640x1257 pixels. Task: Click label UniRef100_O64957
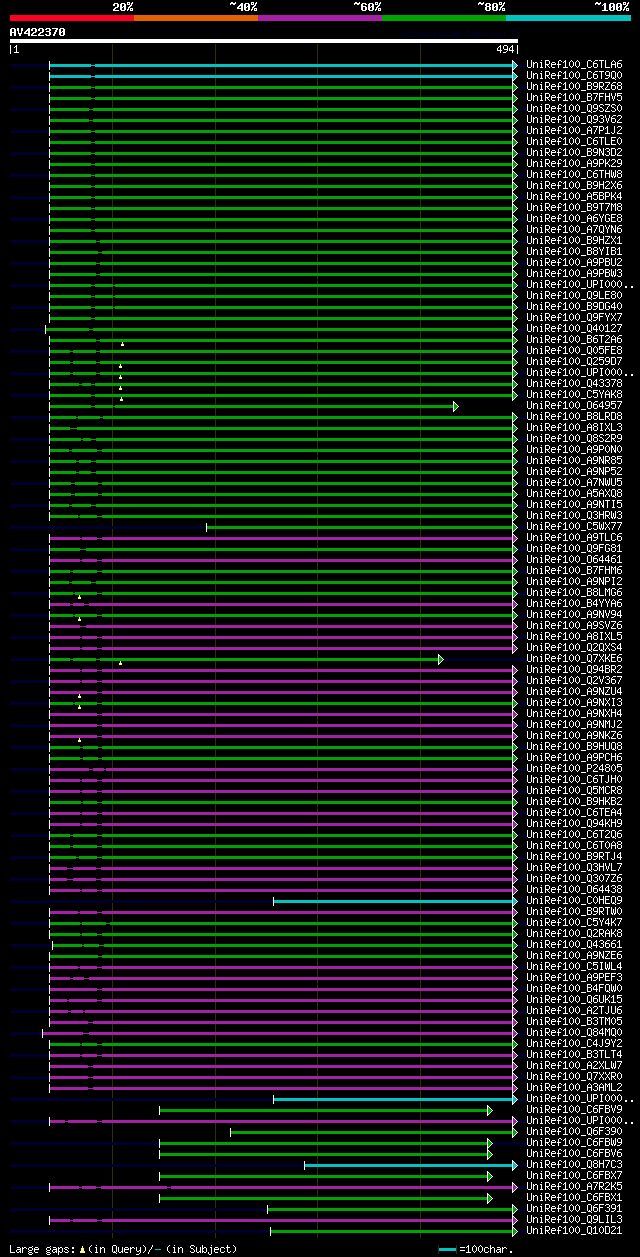pos(574,406)
